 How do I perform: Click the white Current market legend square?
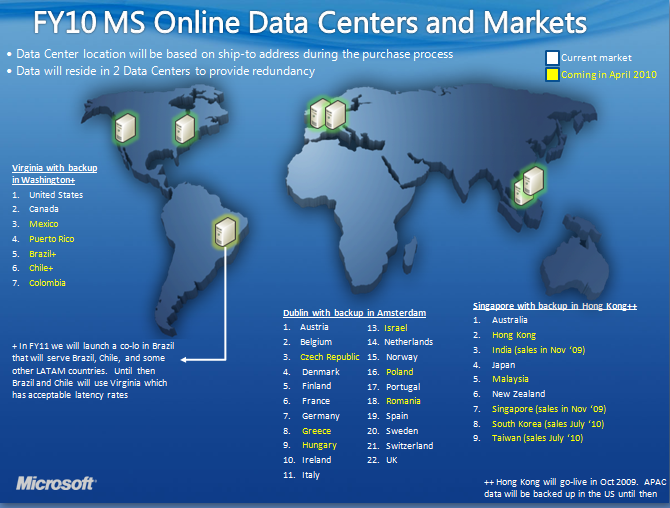click(x=552, y=58)
